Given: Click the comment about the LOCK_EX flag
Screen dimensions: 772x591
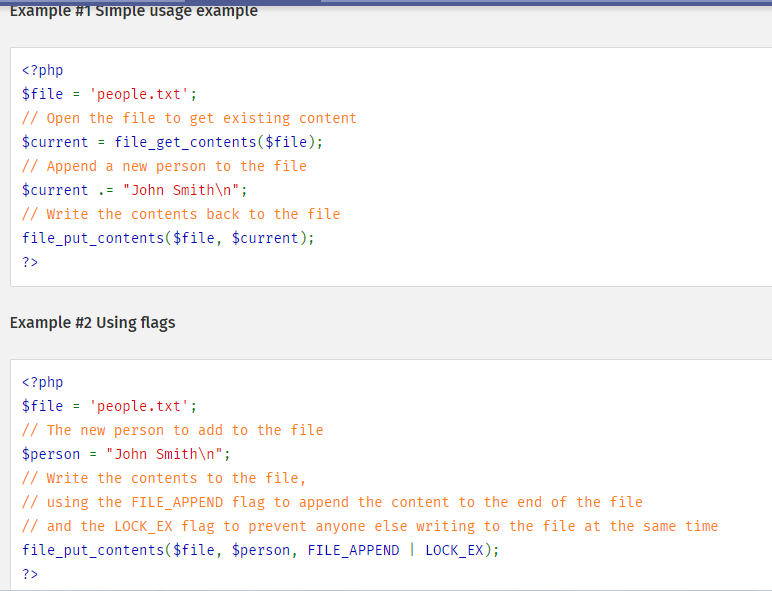Looking at the screenshot, I should [x=370, y=526].
